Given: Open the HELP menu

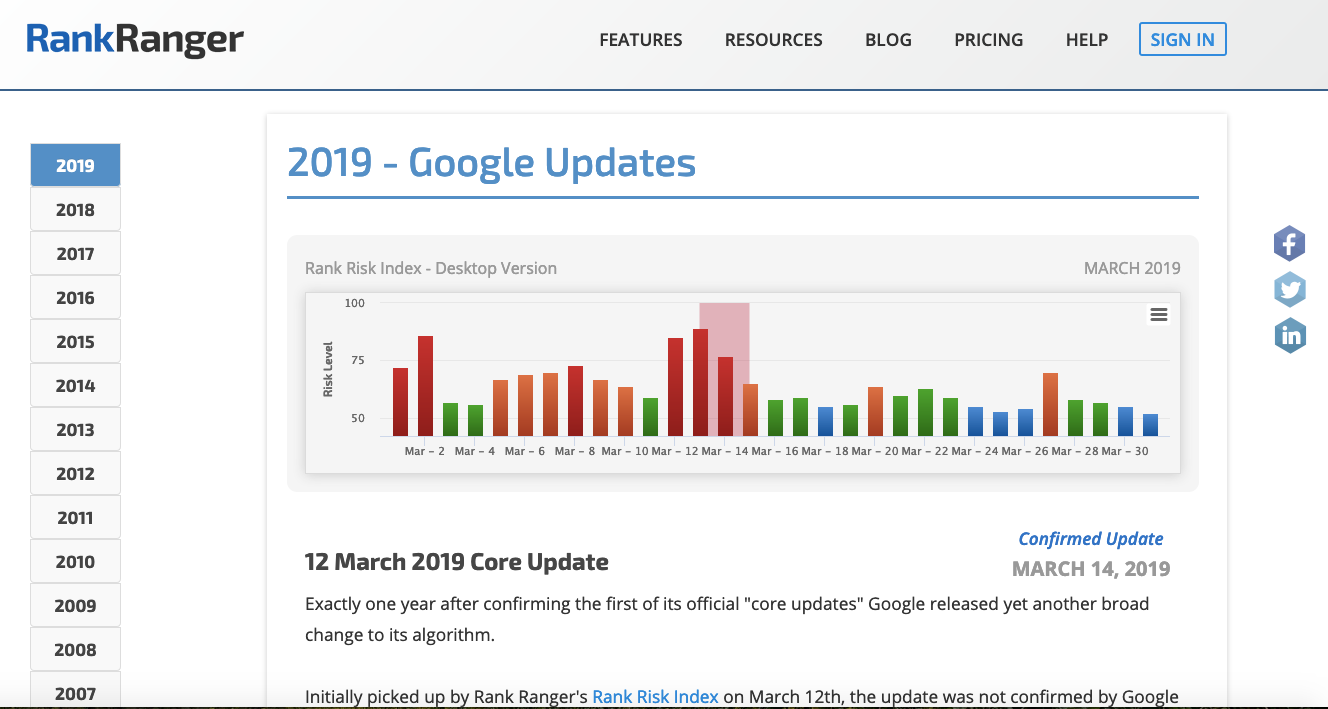Looking at the screenshot, I should (x=1087, y=40).
